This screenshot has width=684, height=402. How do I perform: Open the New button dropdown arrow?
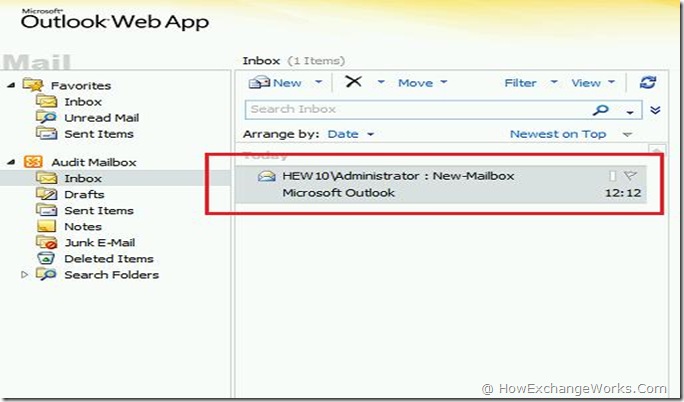pos(318,82)
